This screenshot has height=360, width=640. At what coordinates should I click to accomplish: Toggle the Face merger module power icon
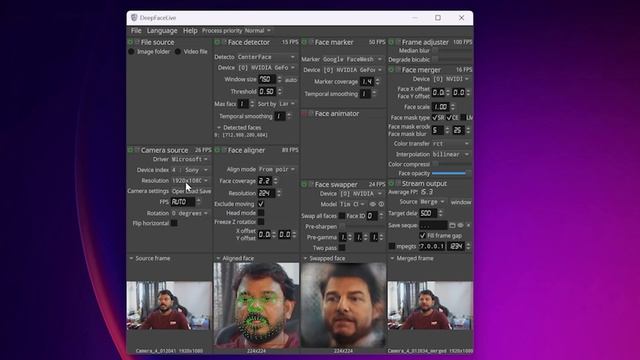point(391,70)
